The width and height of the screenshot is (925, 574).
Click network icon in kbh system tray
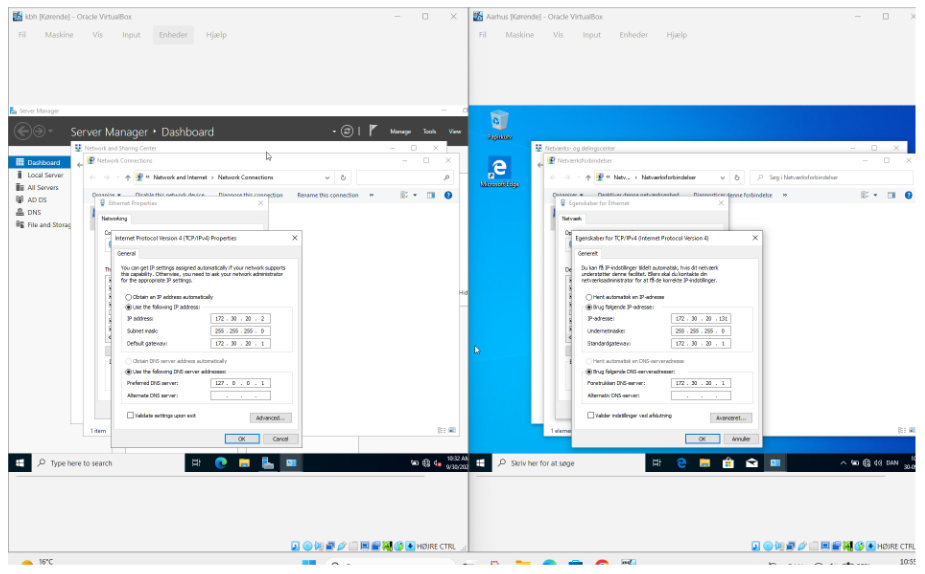tap(425, 463)
